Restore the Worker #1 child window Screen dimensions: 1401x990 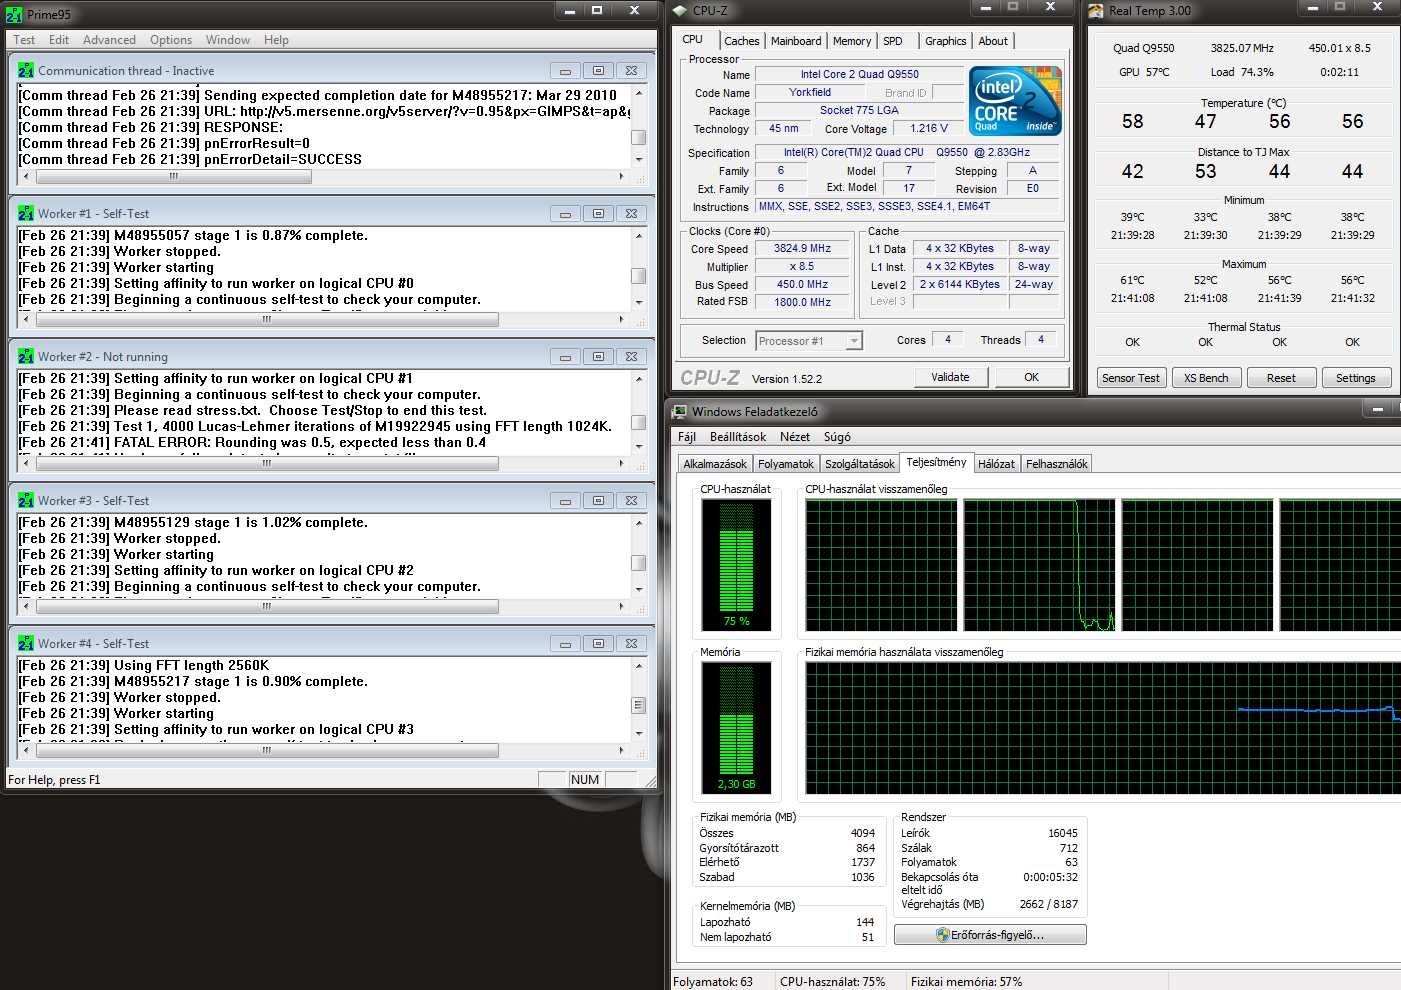pos(598,213)
